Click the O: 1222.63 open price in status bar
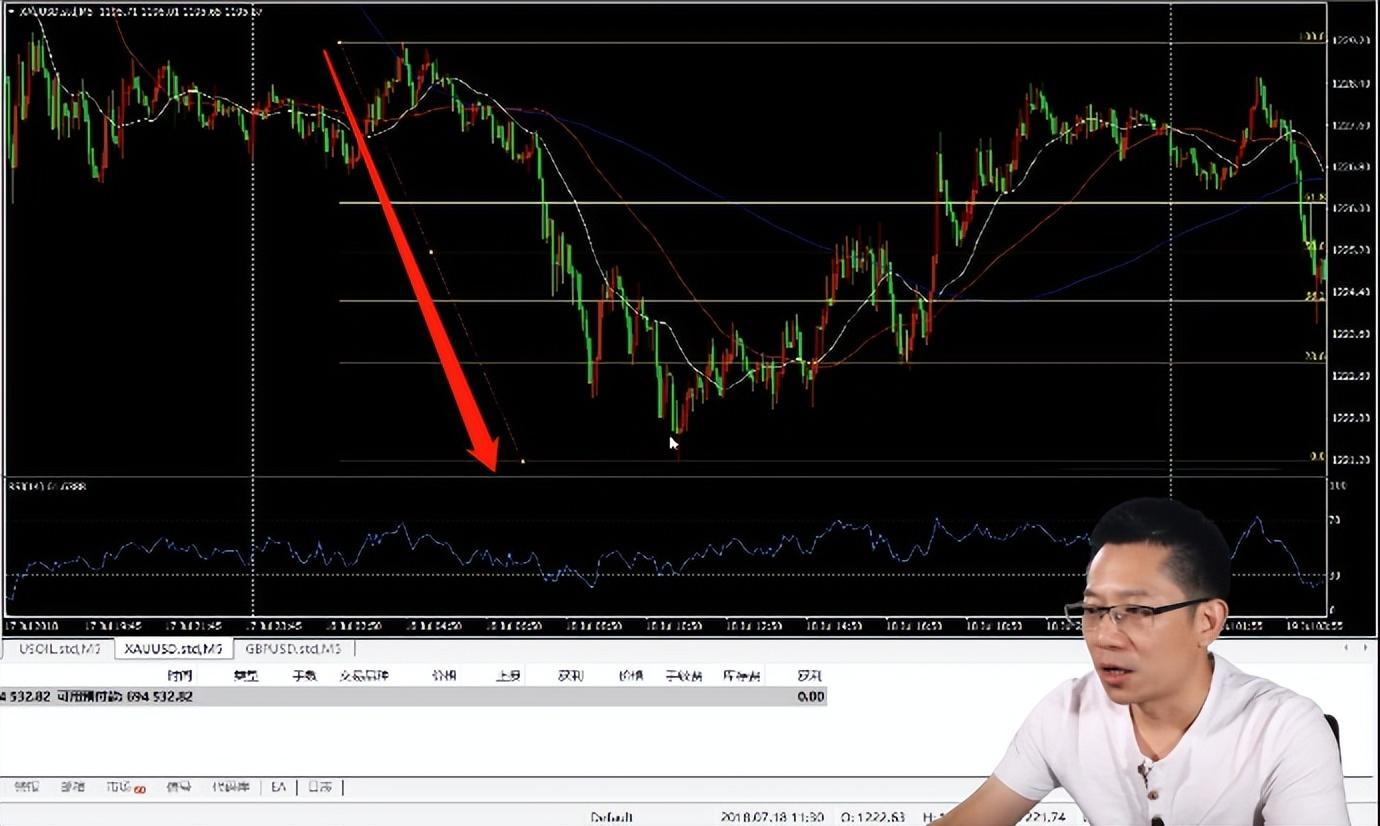Screen dimensions: 1380x826 [x=872, y=817]
